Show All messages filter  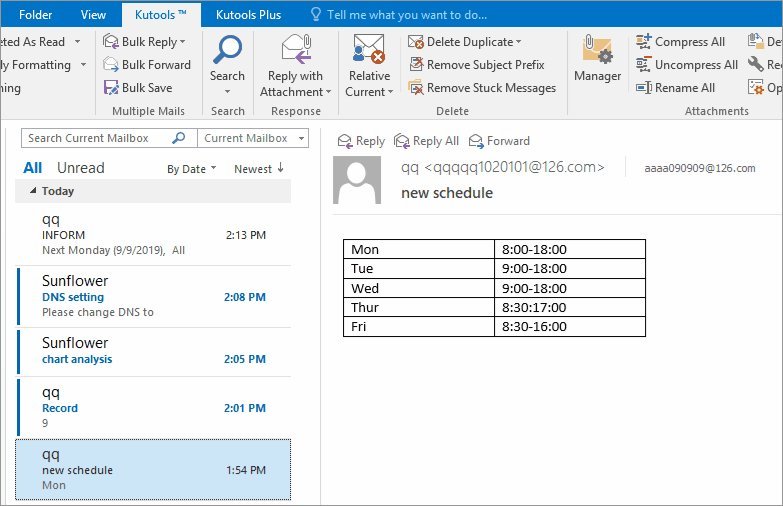point(32,168)
